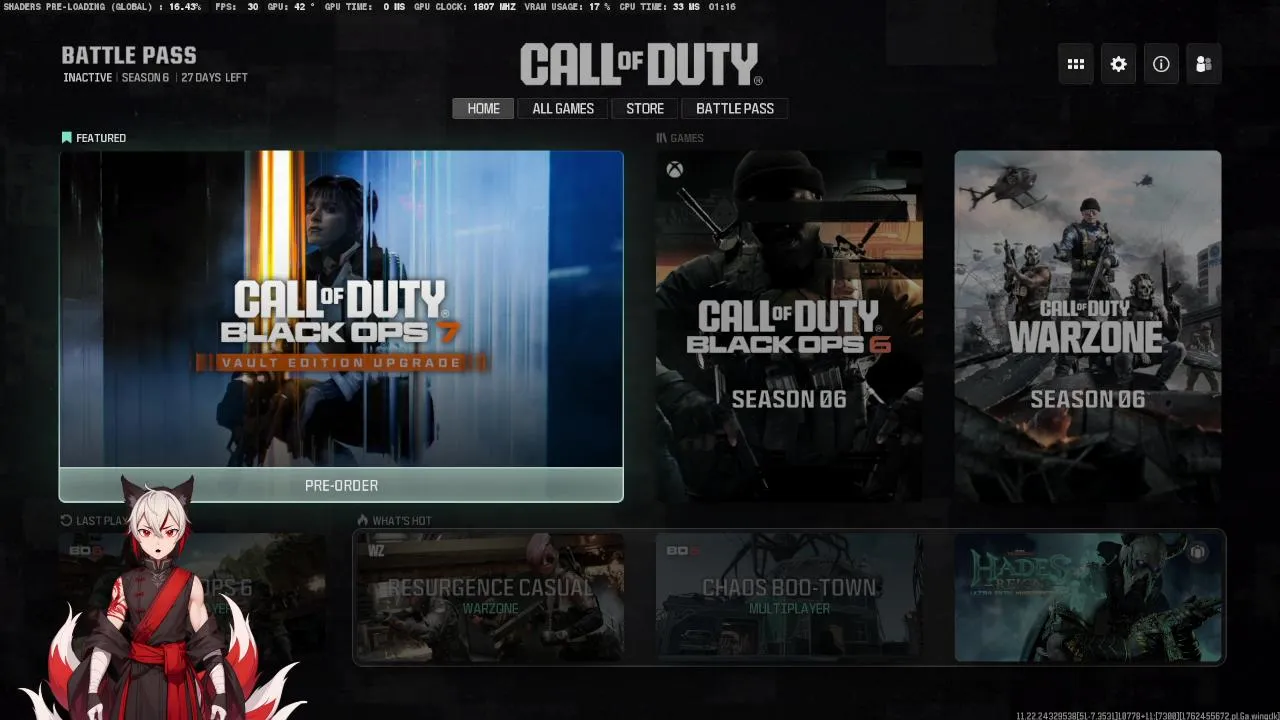
Task: Click the FEATURED section label
Action: click(94, 138)
